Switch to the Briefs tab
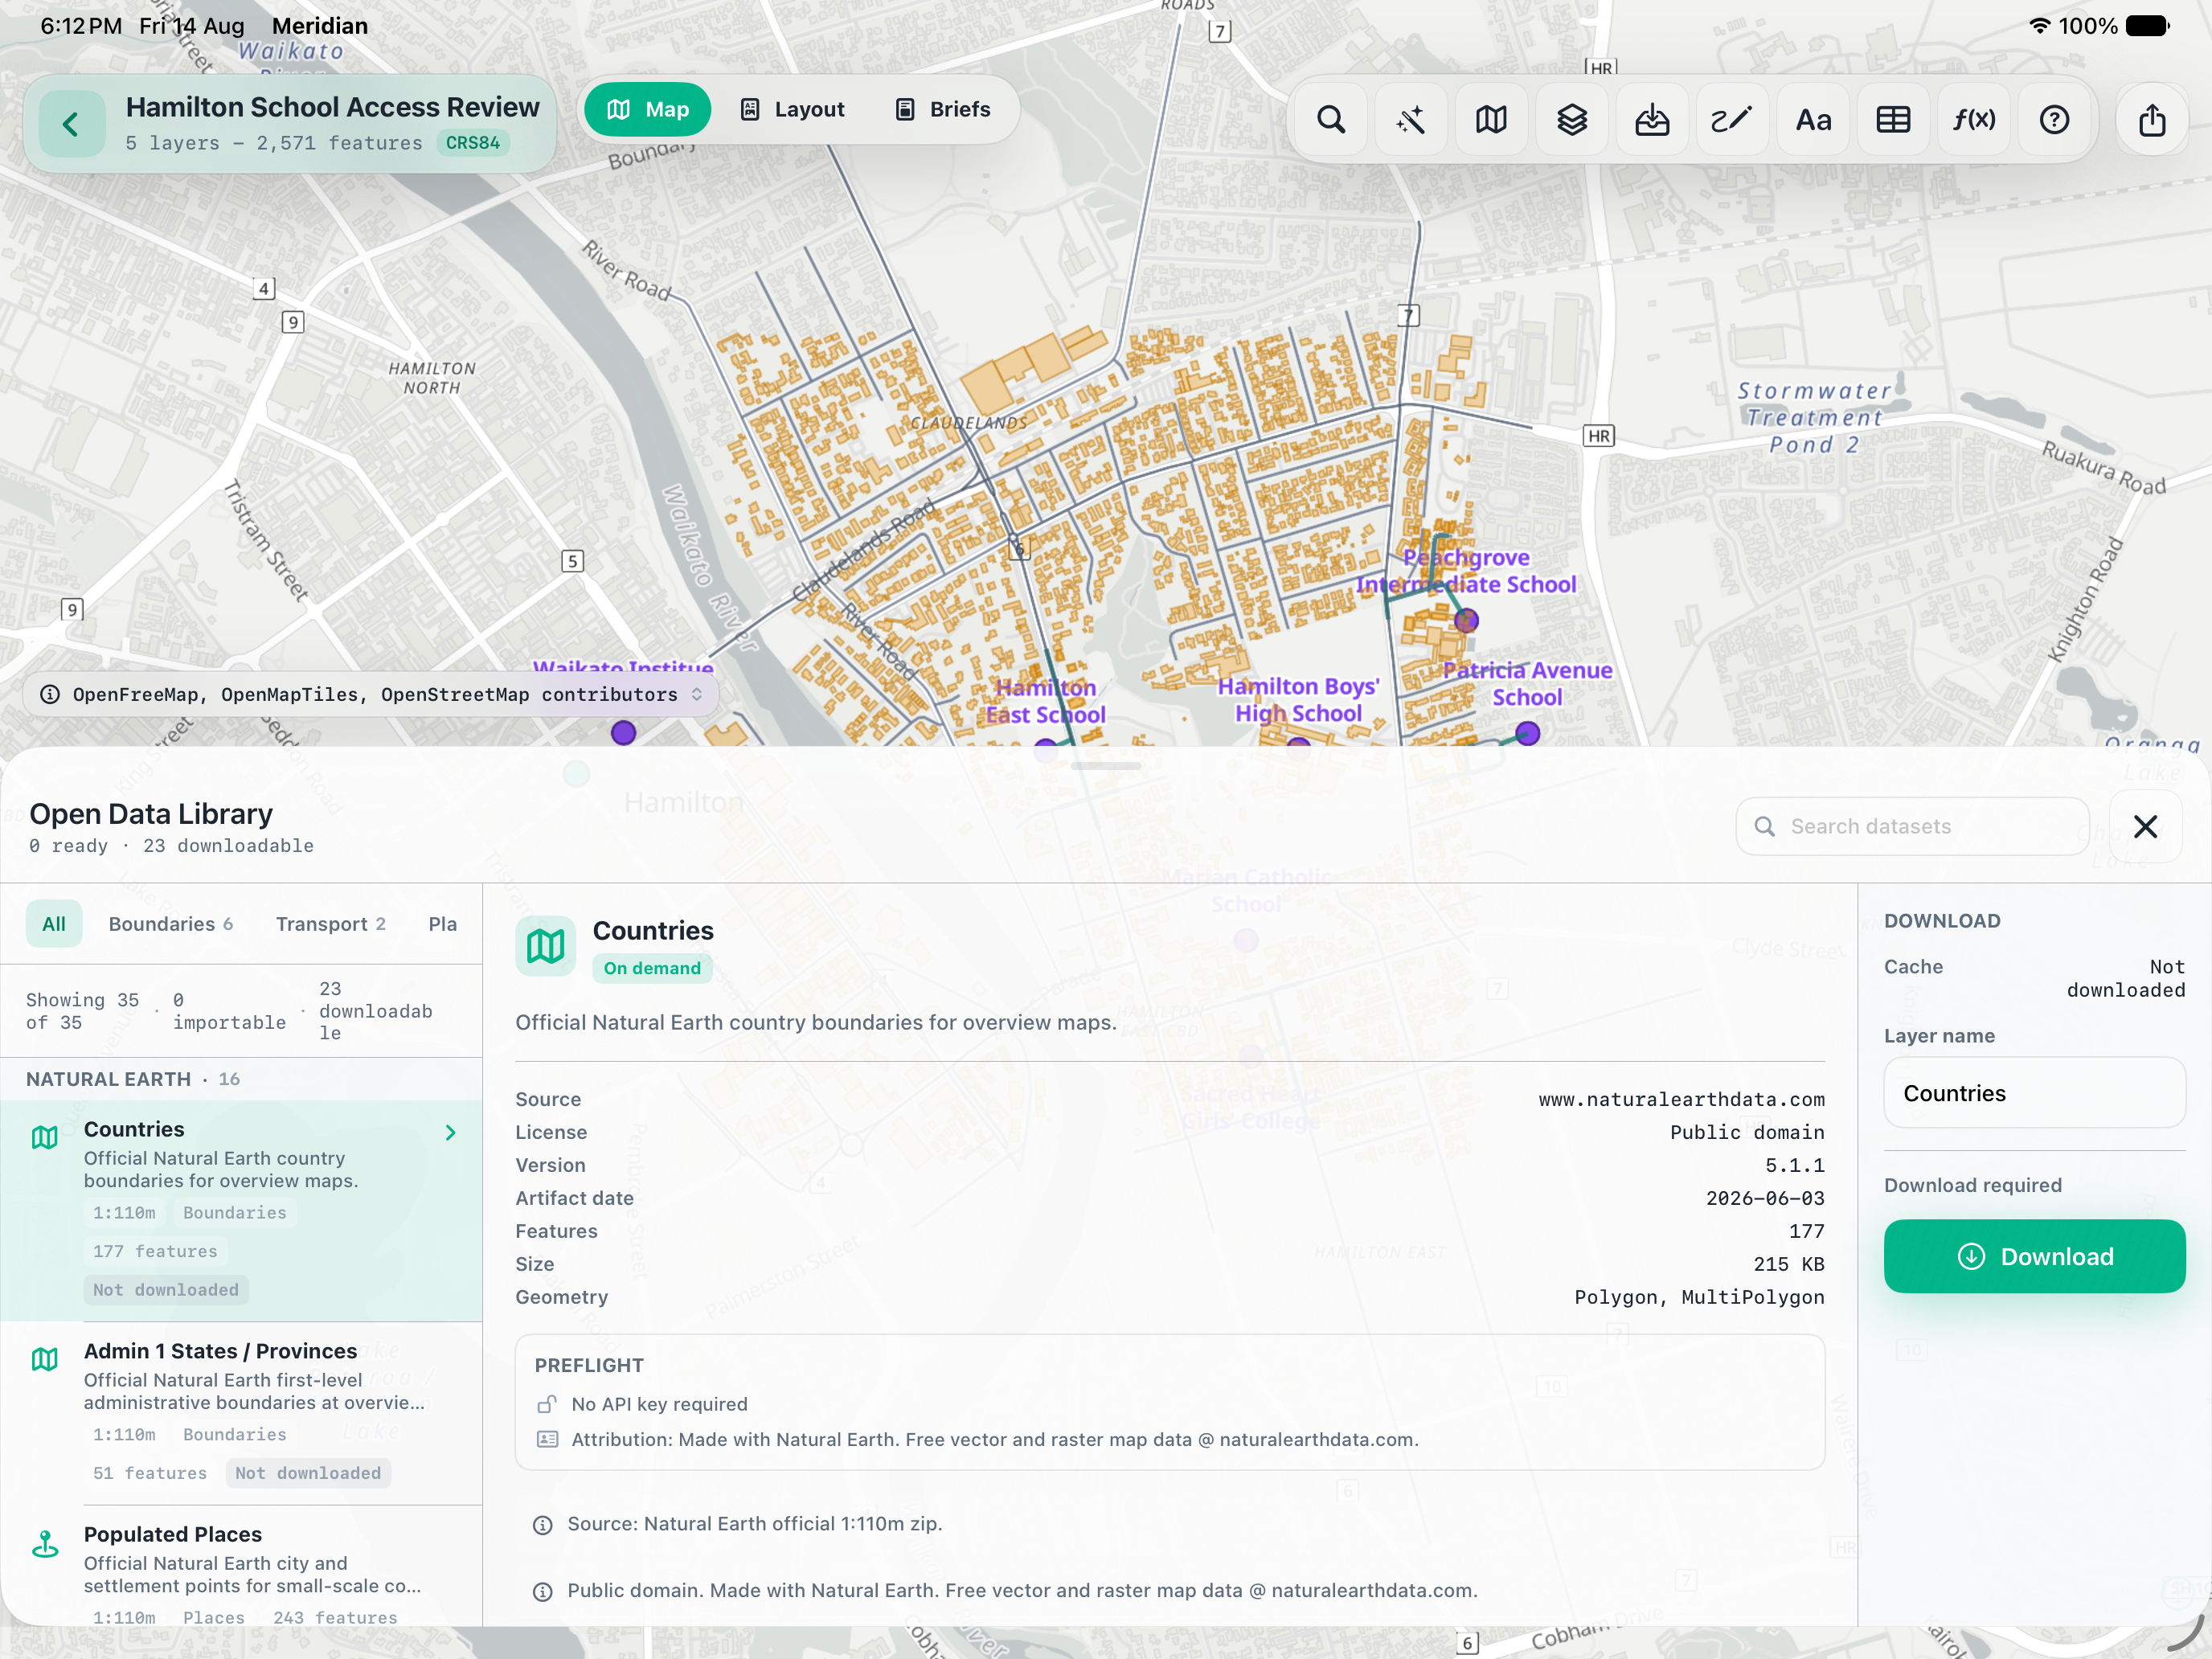2212x1659 pixels. tap(942, 109)
